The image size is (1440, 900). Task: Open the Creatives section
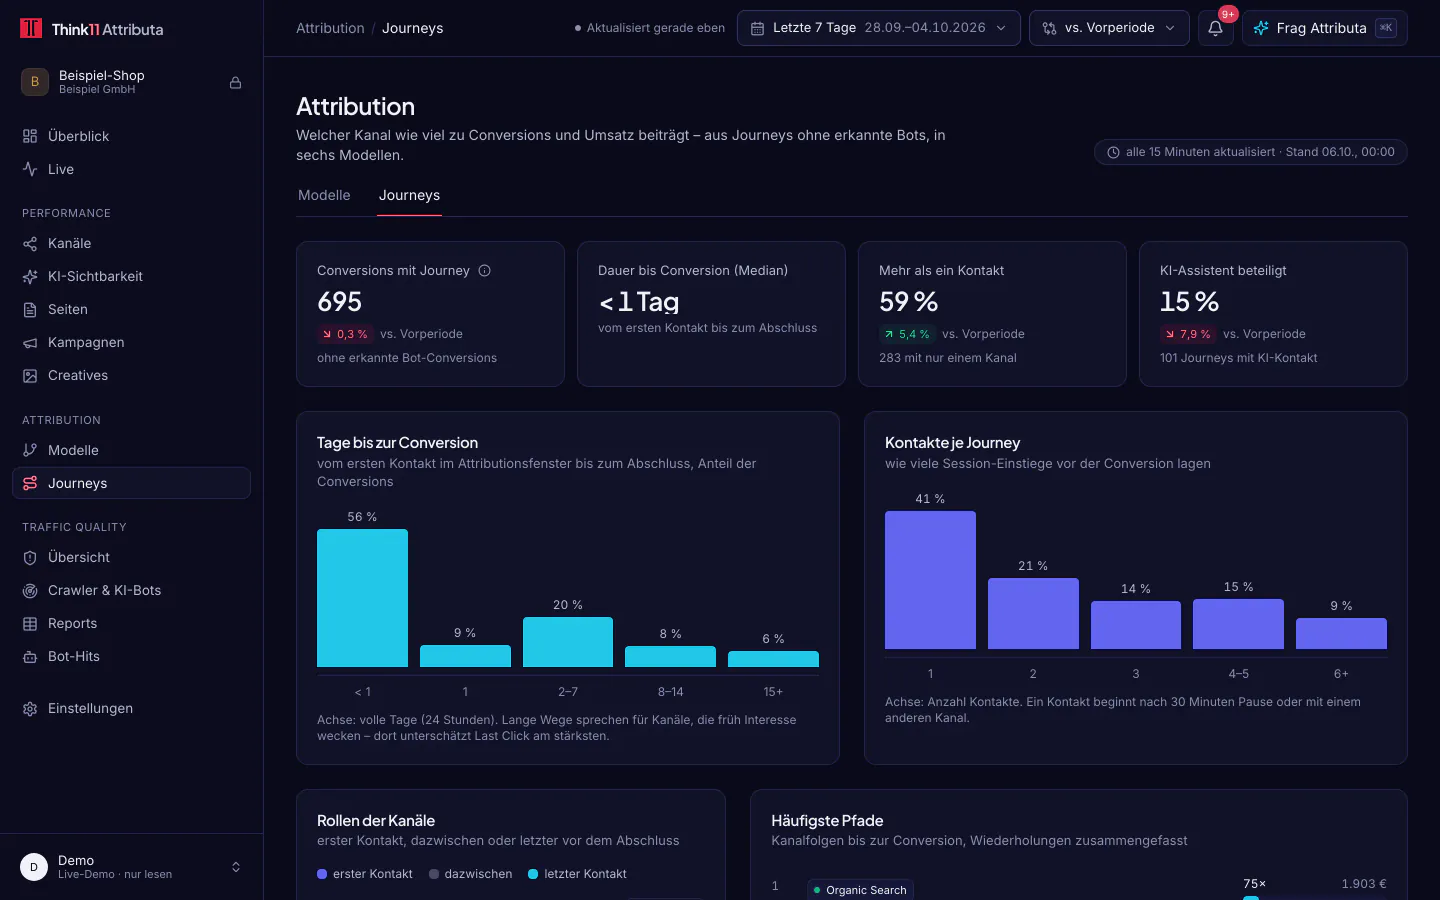pyautogui.click(x=131, y=375)
